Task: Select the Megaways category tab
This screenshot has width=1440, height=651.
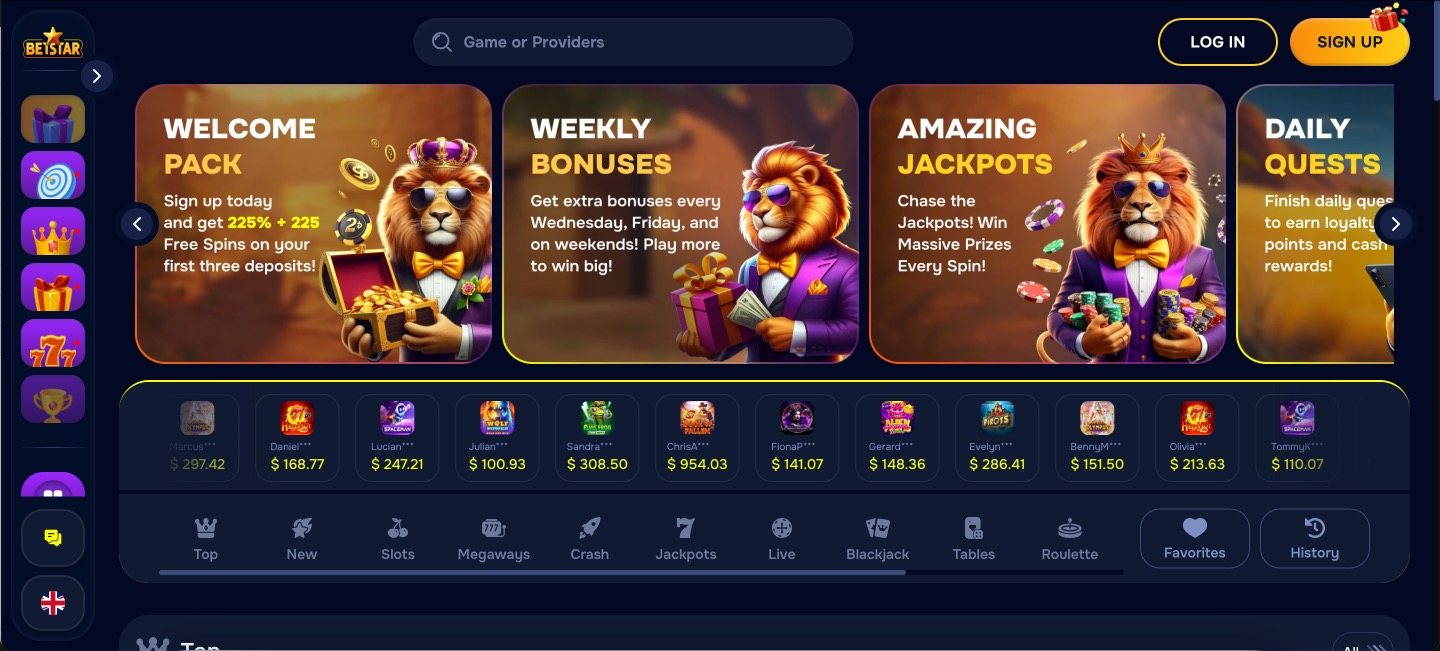Action: (494, 539)
